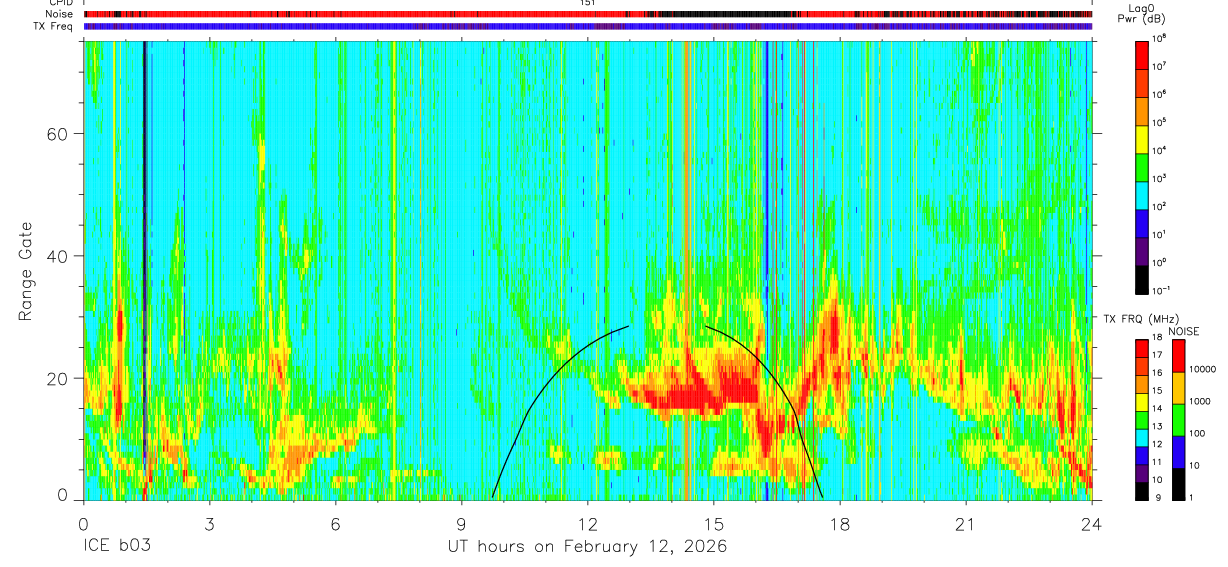The image size is (1228, 567).
Task: Click x-axis tick label '18'
Action: click(x=839, y=524)
